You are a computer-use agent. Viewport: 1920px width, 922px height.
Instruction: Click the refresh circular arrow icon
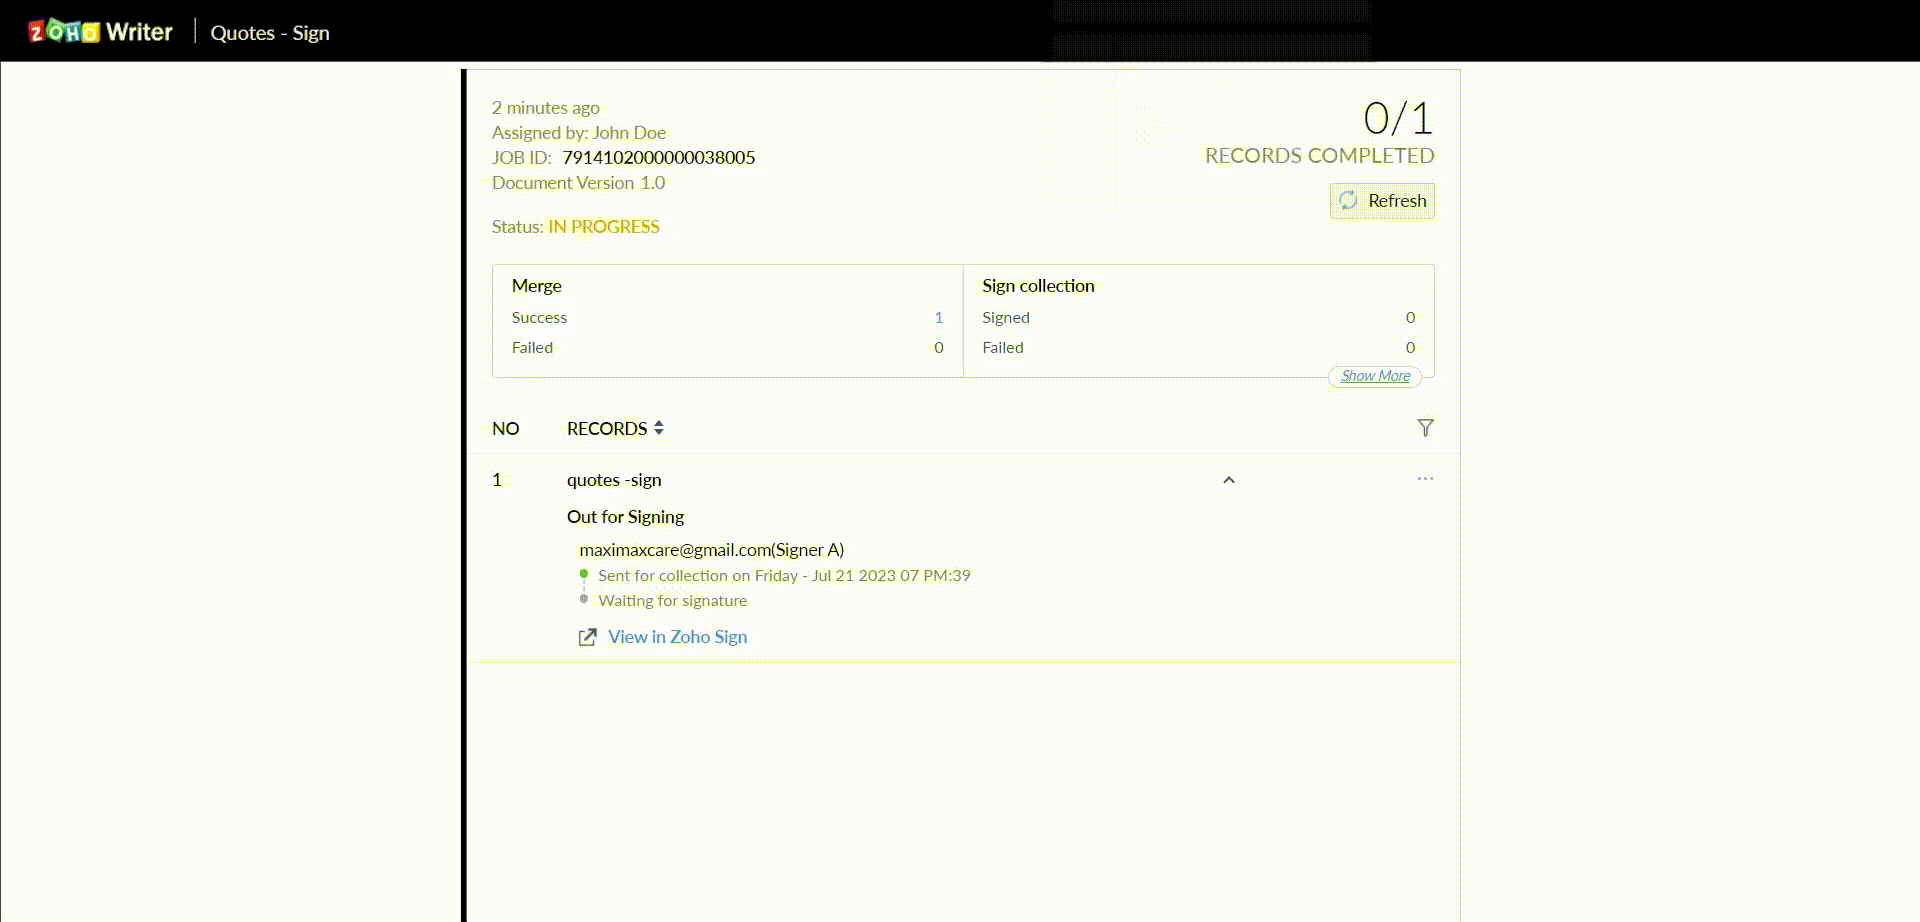(x=1348, y=200)
